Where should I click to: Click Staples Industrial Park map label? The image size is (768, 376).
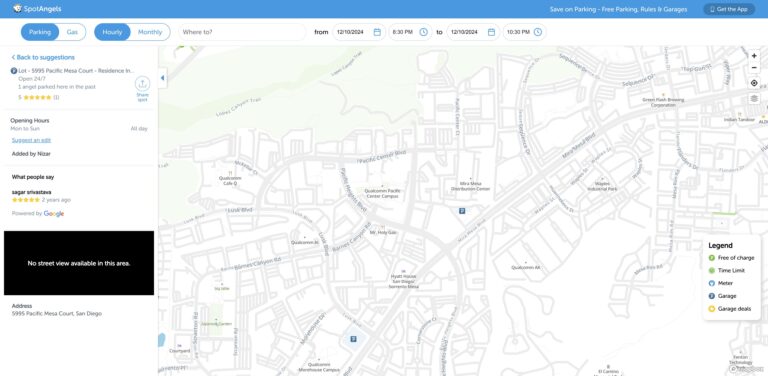pos(602,187)
